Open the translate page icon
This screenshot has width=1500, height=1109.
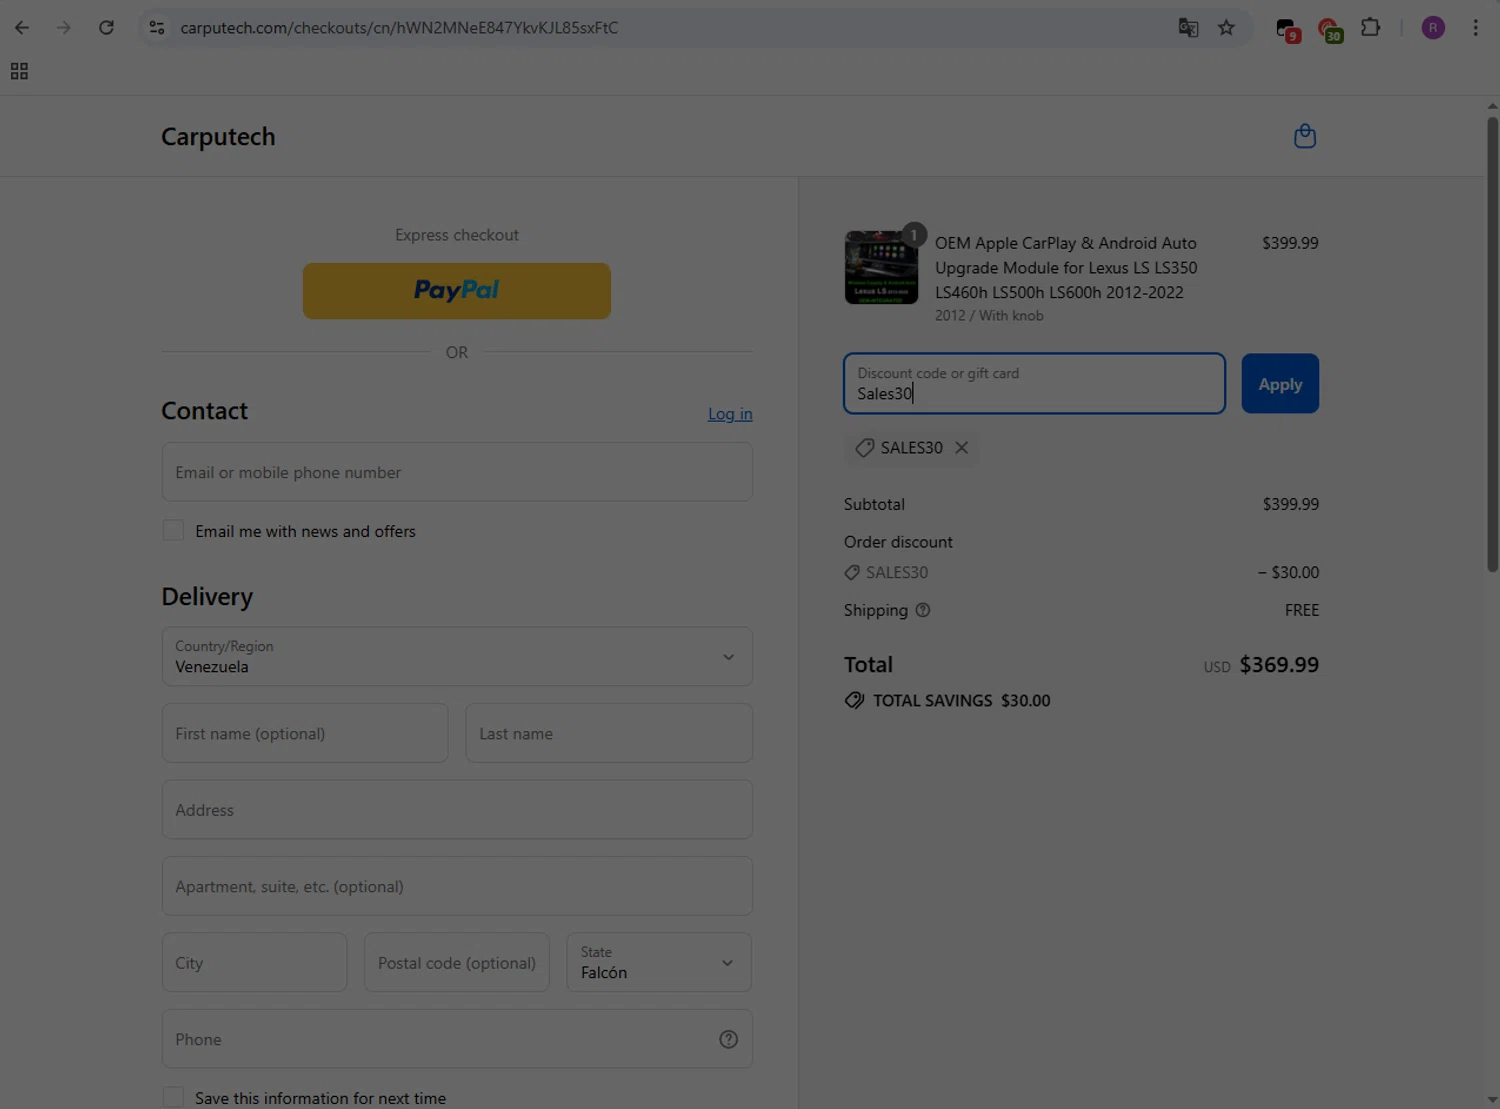point(1188,28)
